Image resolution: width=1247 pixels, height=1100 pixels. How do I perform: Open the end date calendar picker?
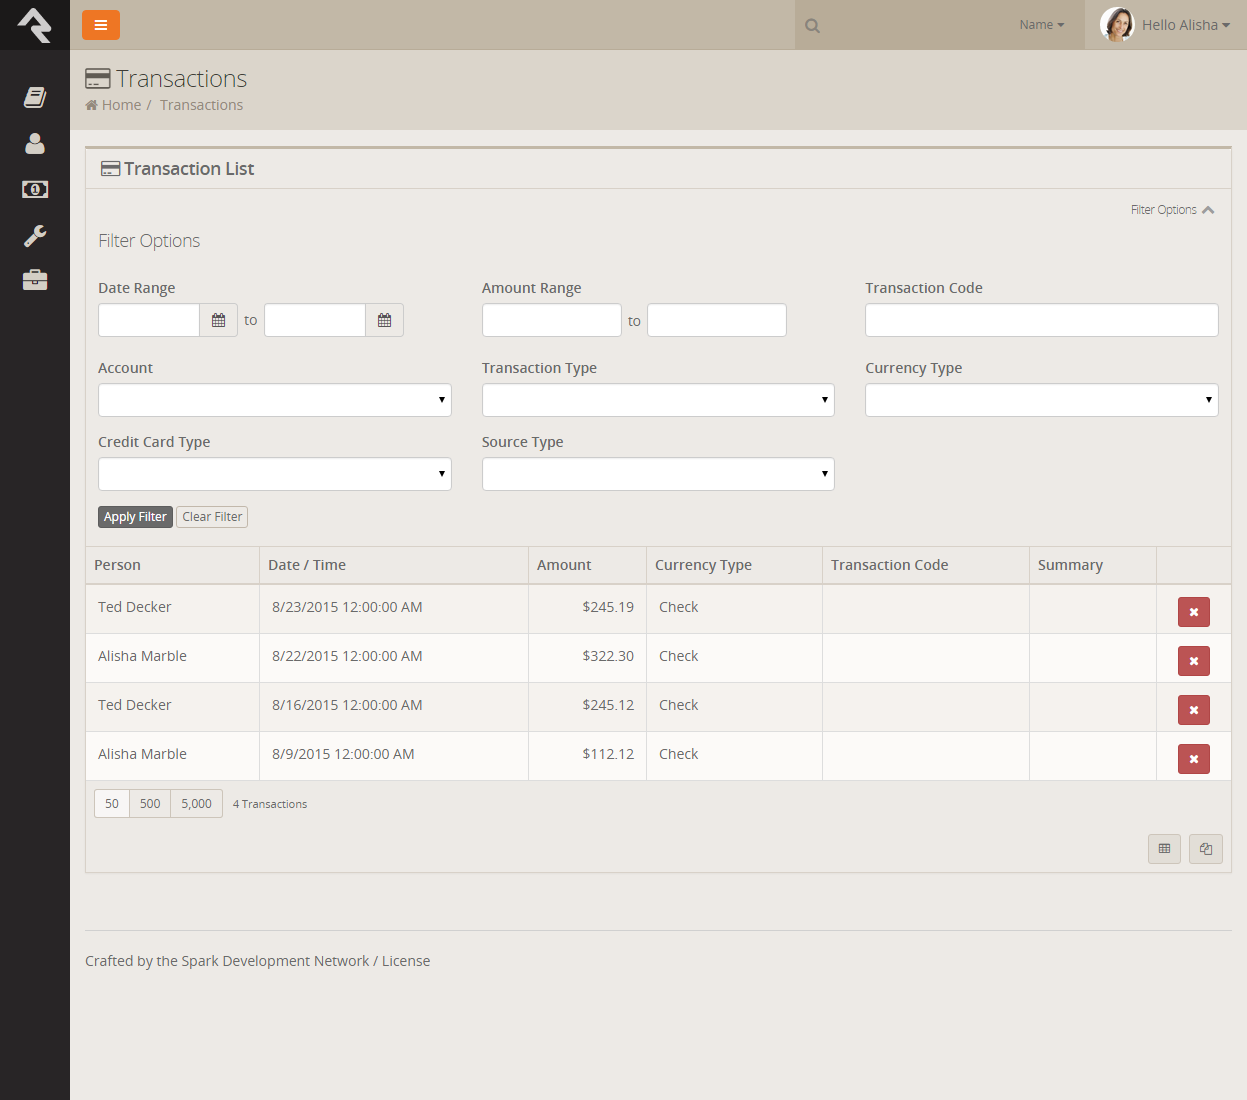tap(384, 320)
